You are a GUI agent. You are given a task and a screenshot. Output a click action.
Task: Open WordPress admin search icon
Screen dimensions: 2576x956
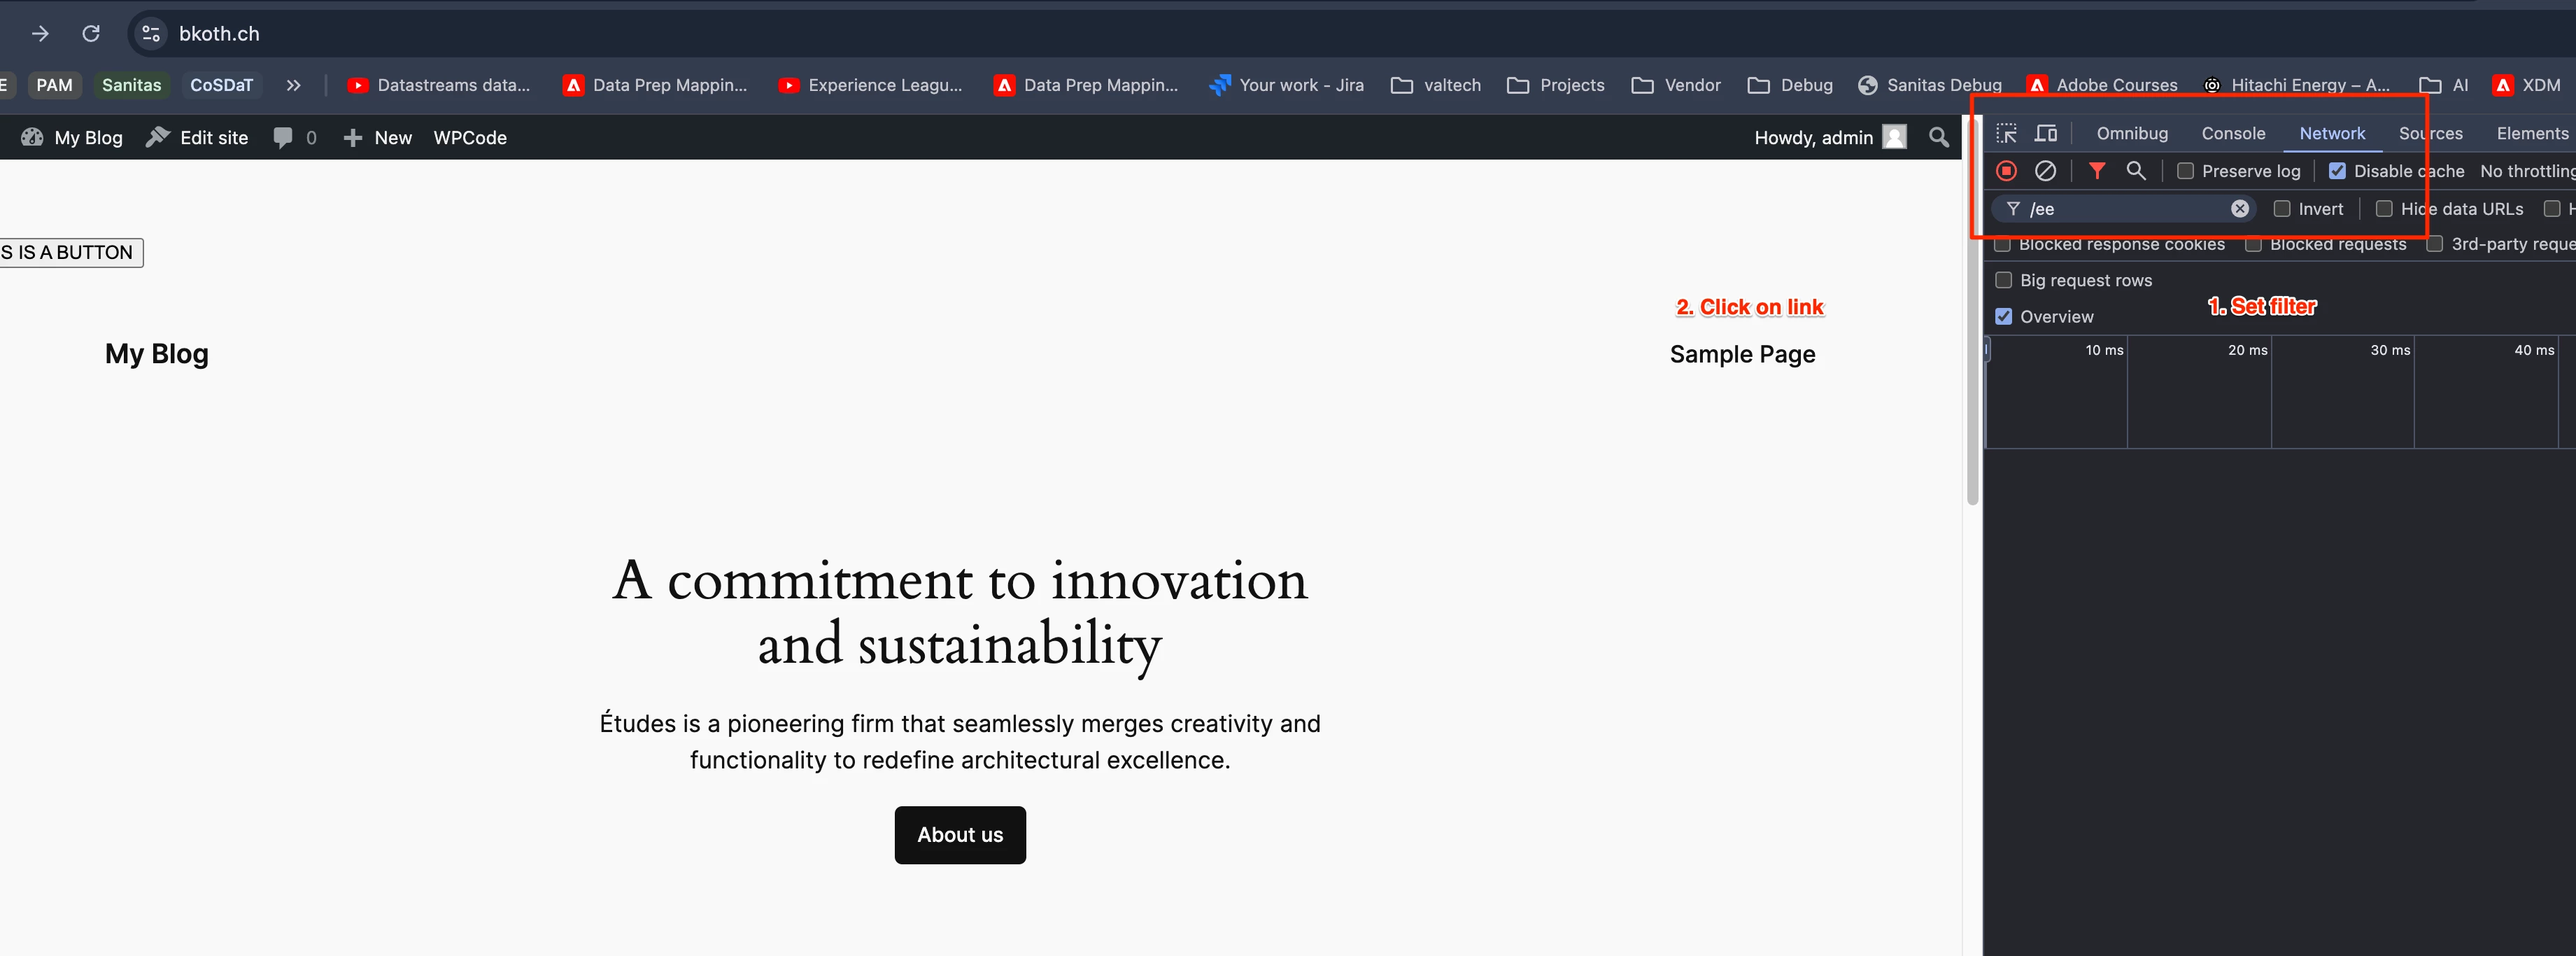pyautogui.click(x=1938, y=138)
